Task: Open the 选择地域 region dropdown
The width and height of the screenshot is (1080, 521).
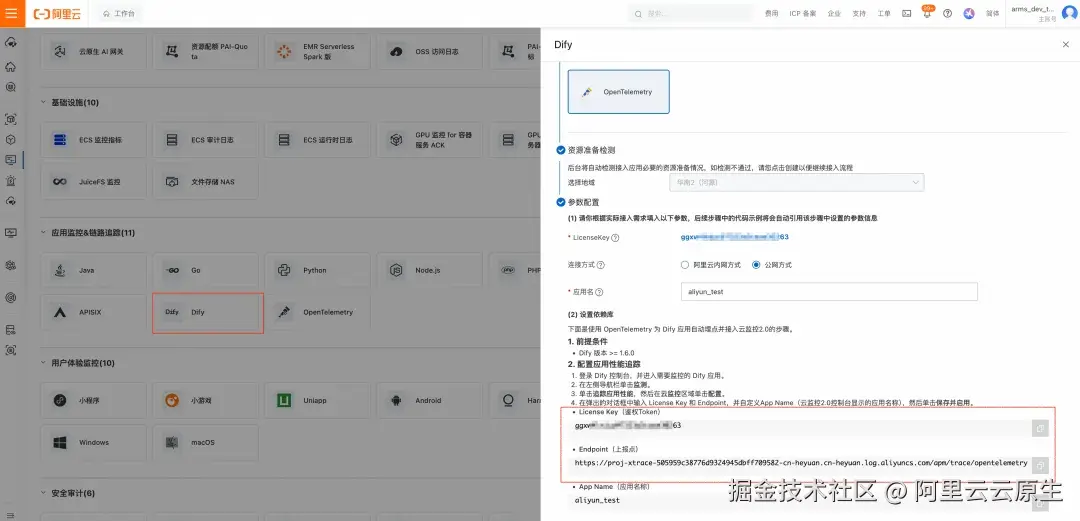Action: click(x=796, y=182)
